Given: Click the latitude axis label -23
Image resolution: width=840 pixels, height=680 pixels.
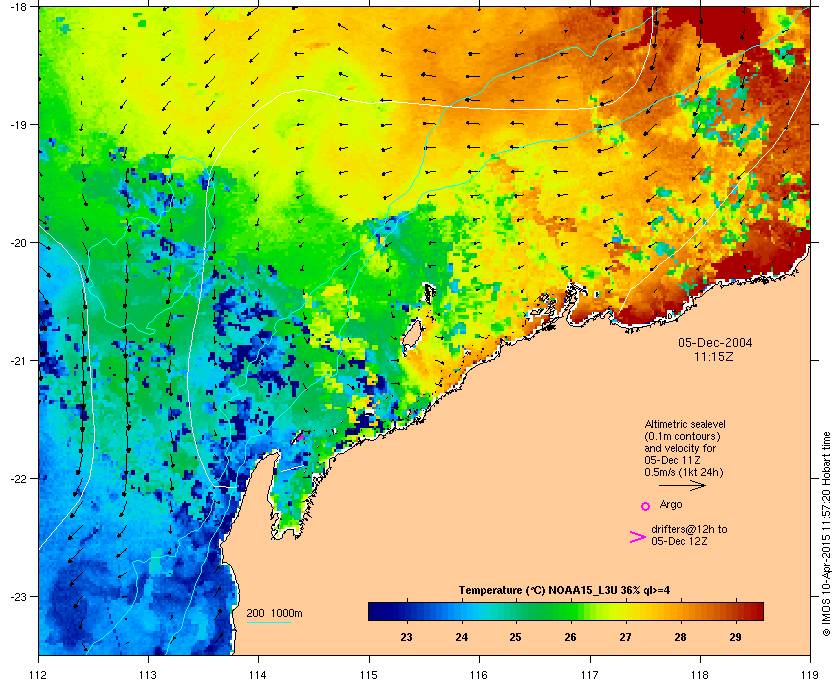Looking at the screenshot, I should tap(18, 596).
